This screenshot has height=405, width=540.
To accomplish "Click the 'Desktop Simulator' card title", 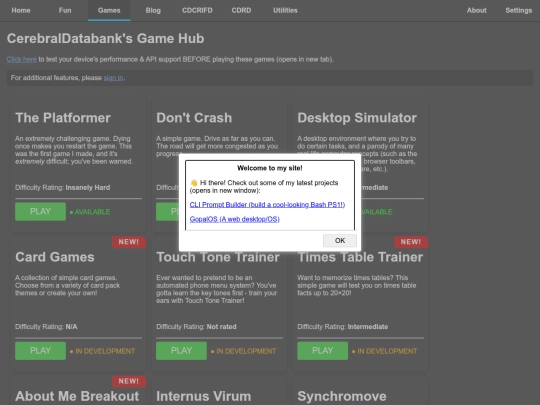I will 357,118.
